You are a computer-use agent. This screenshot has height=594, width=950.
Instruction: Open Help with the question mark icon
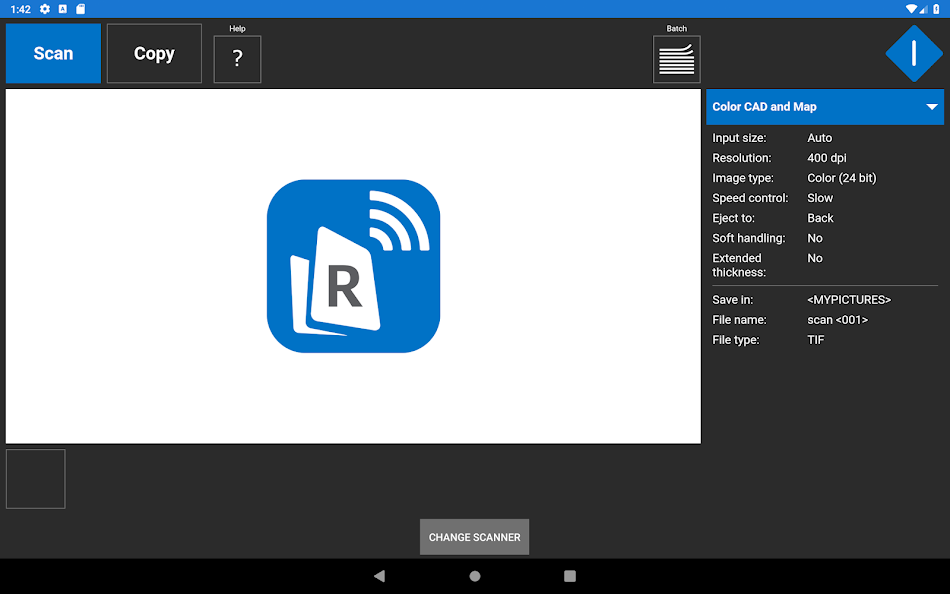237,59
